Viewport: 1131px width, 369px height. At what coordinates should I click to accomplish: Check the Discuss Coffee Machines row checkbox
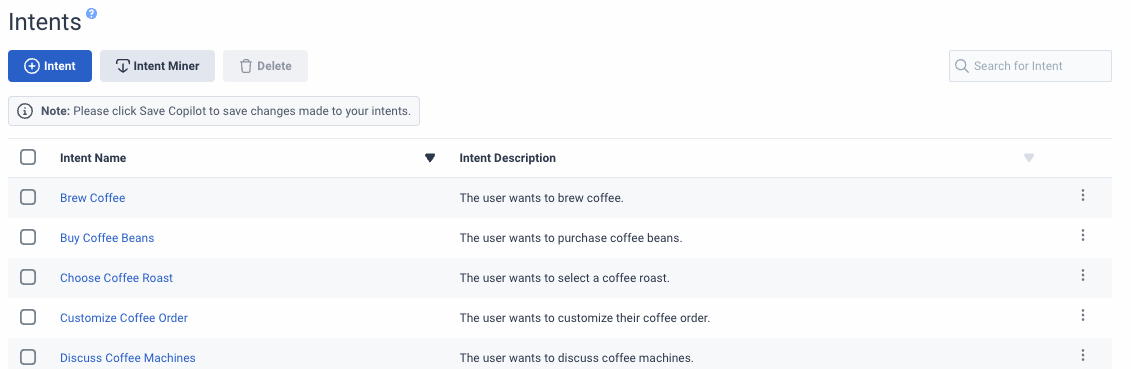click(x=28, y=357)
